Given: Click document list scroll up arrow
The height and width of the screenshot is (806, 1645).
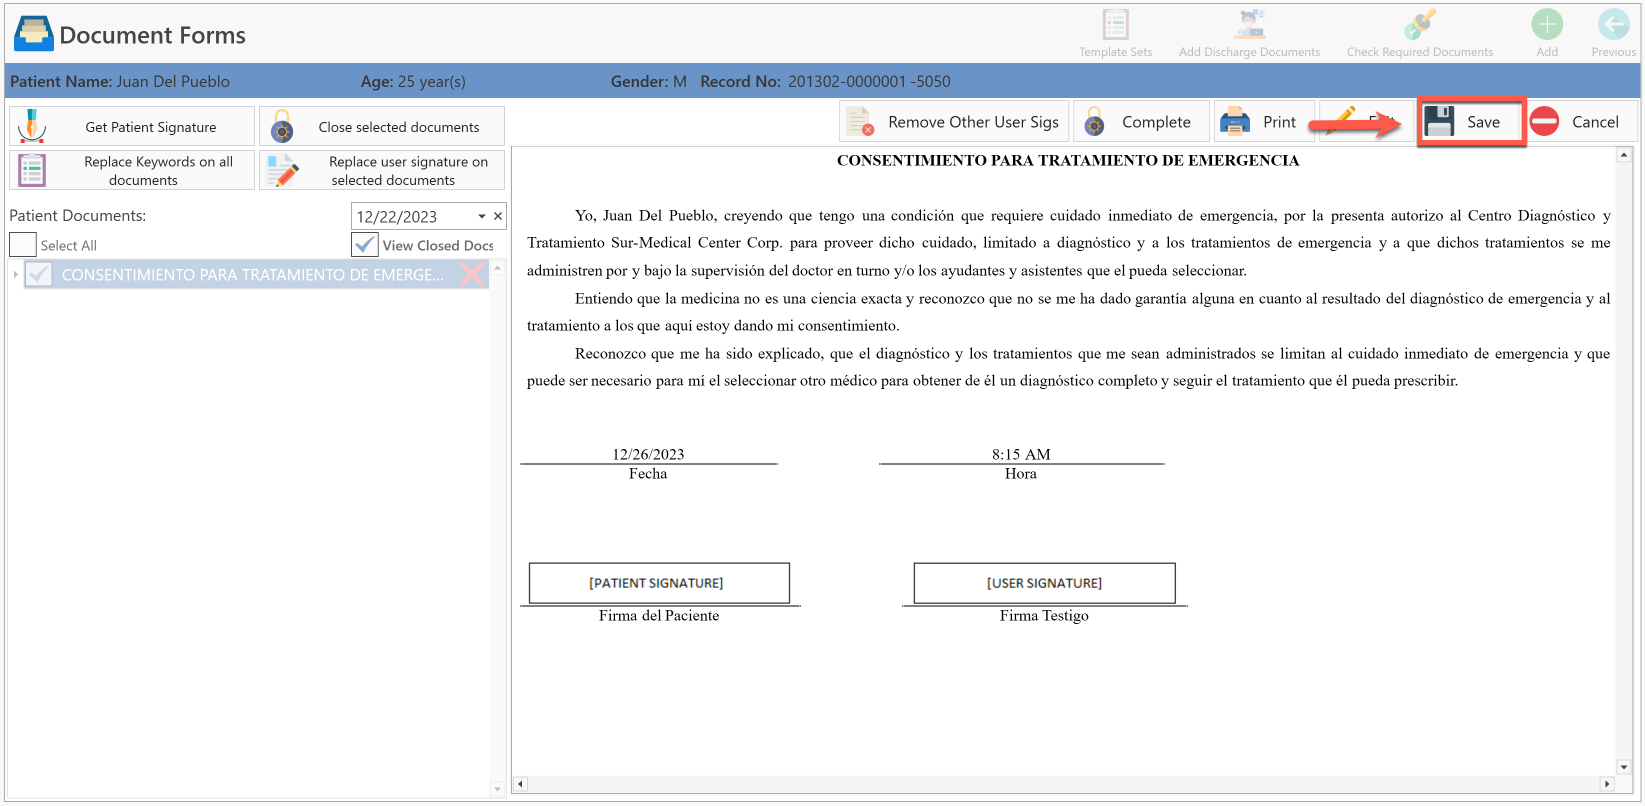Looking at the screenshot, I should coord(497,268).
